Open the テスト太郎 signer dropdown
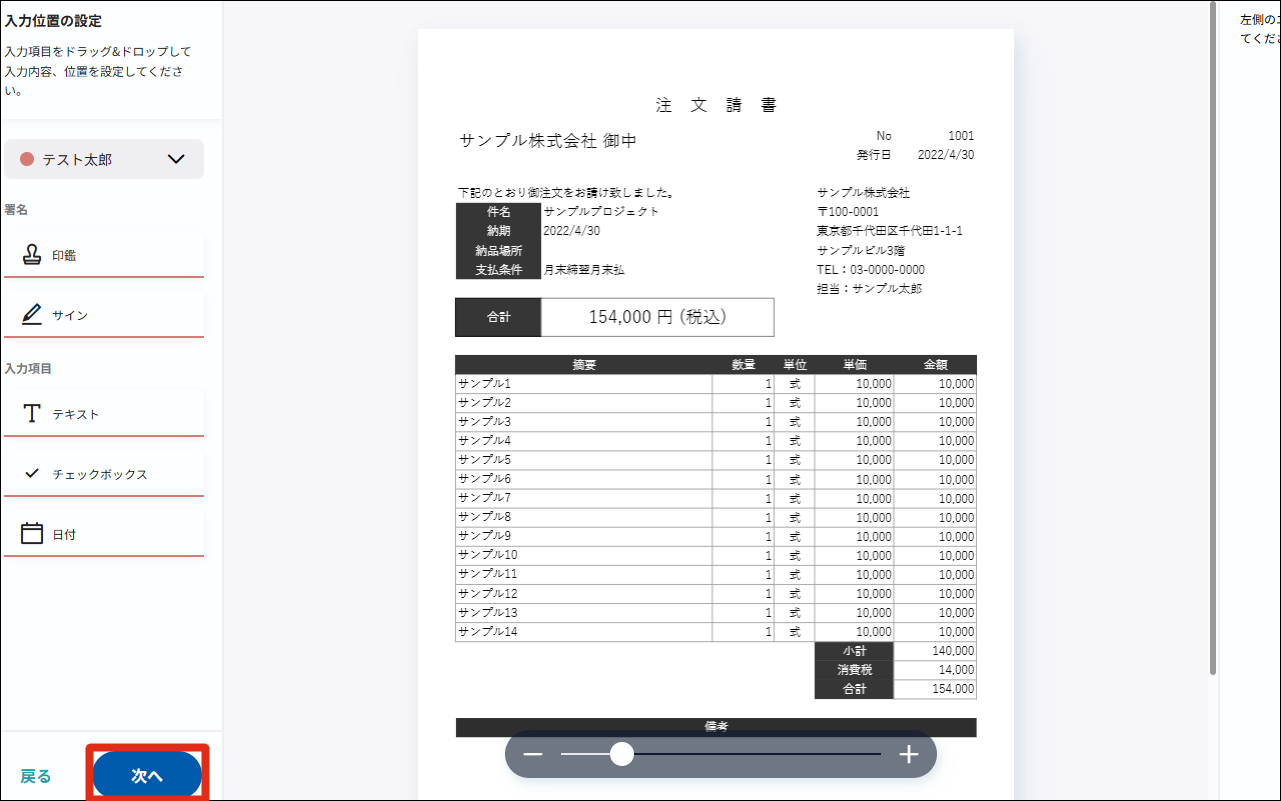 (x=103, y=159)
